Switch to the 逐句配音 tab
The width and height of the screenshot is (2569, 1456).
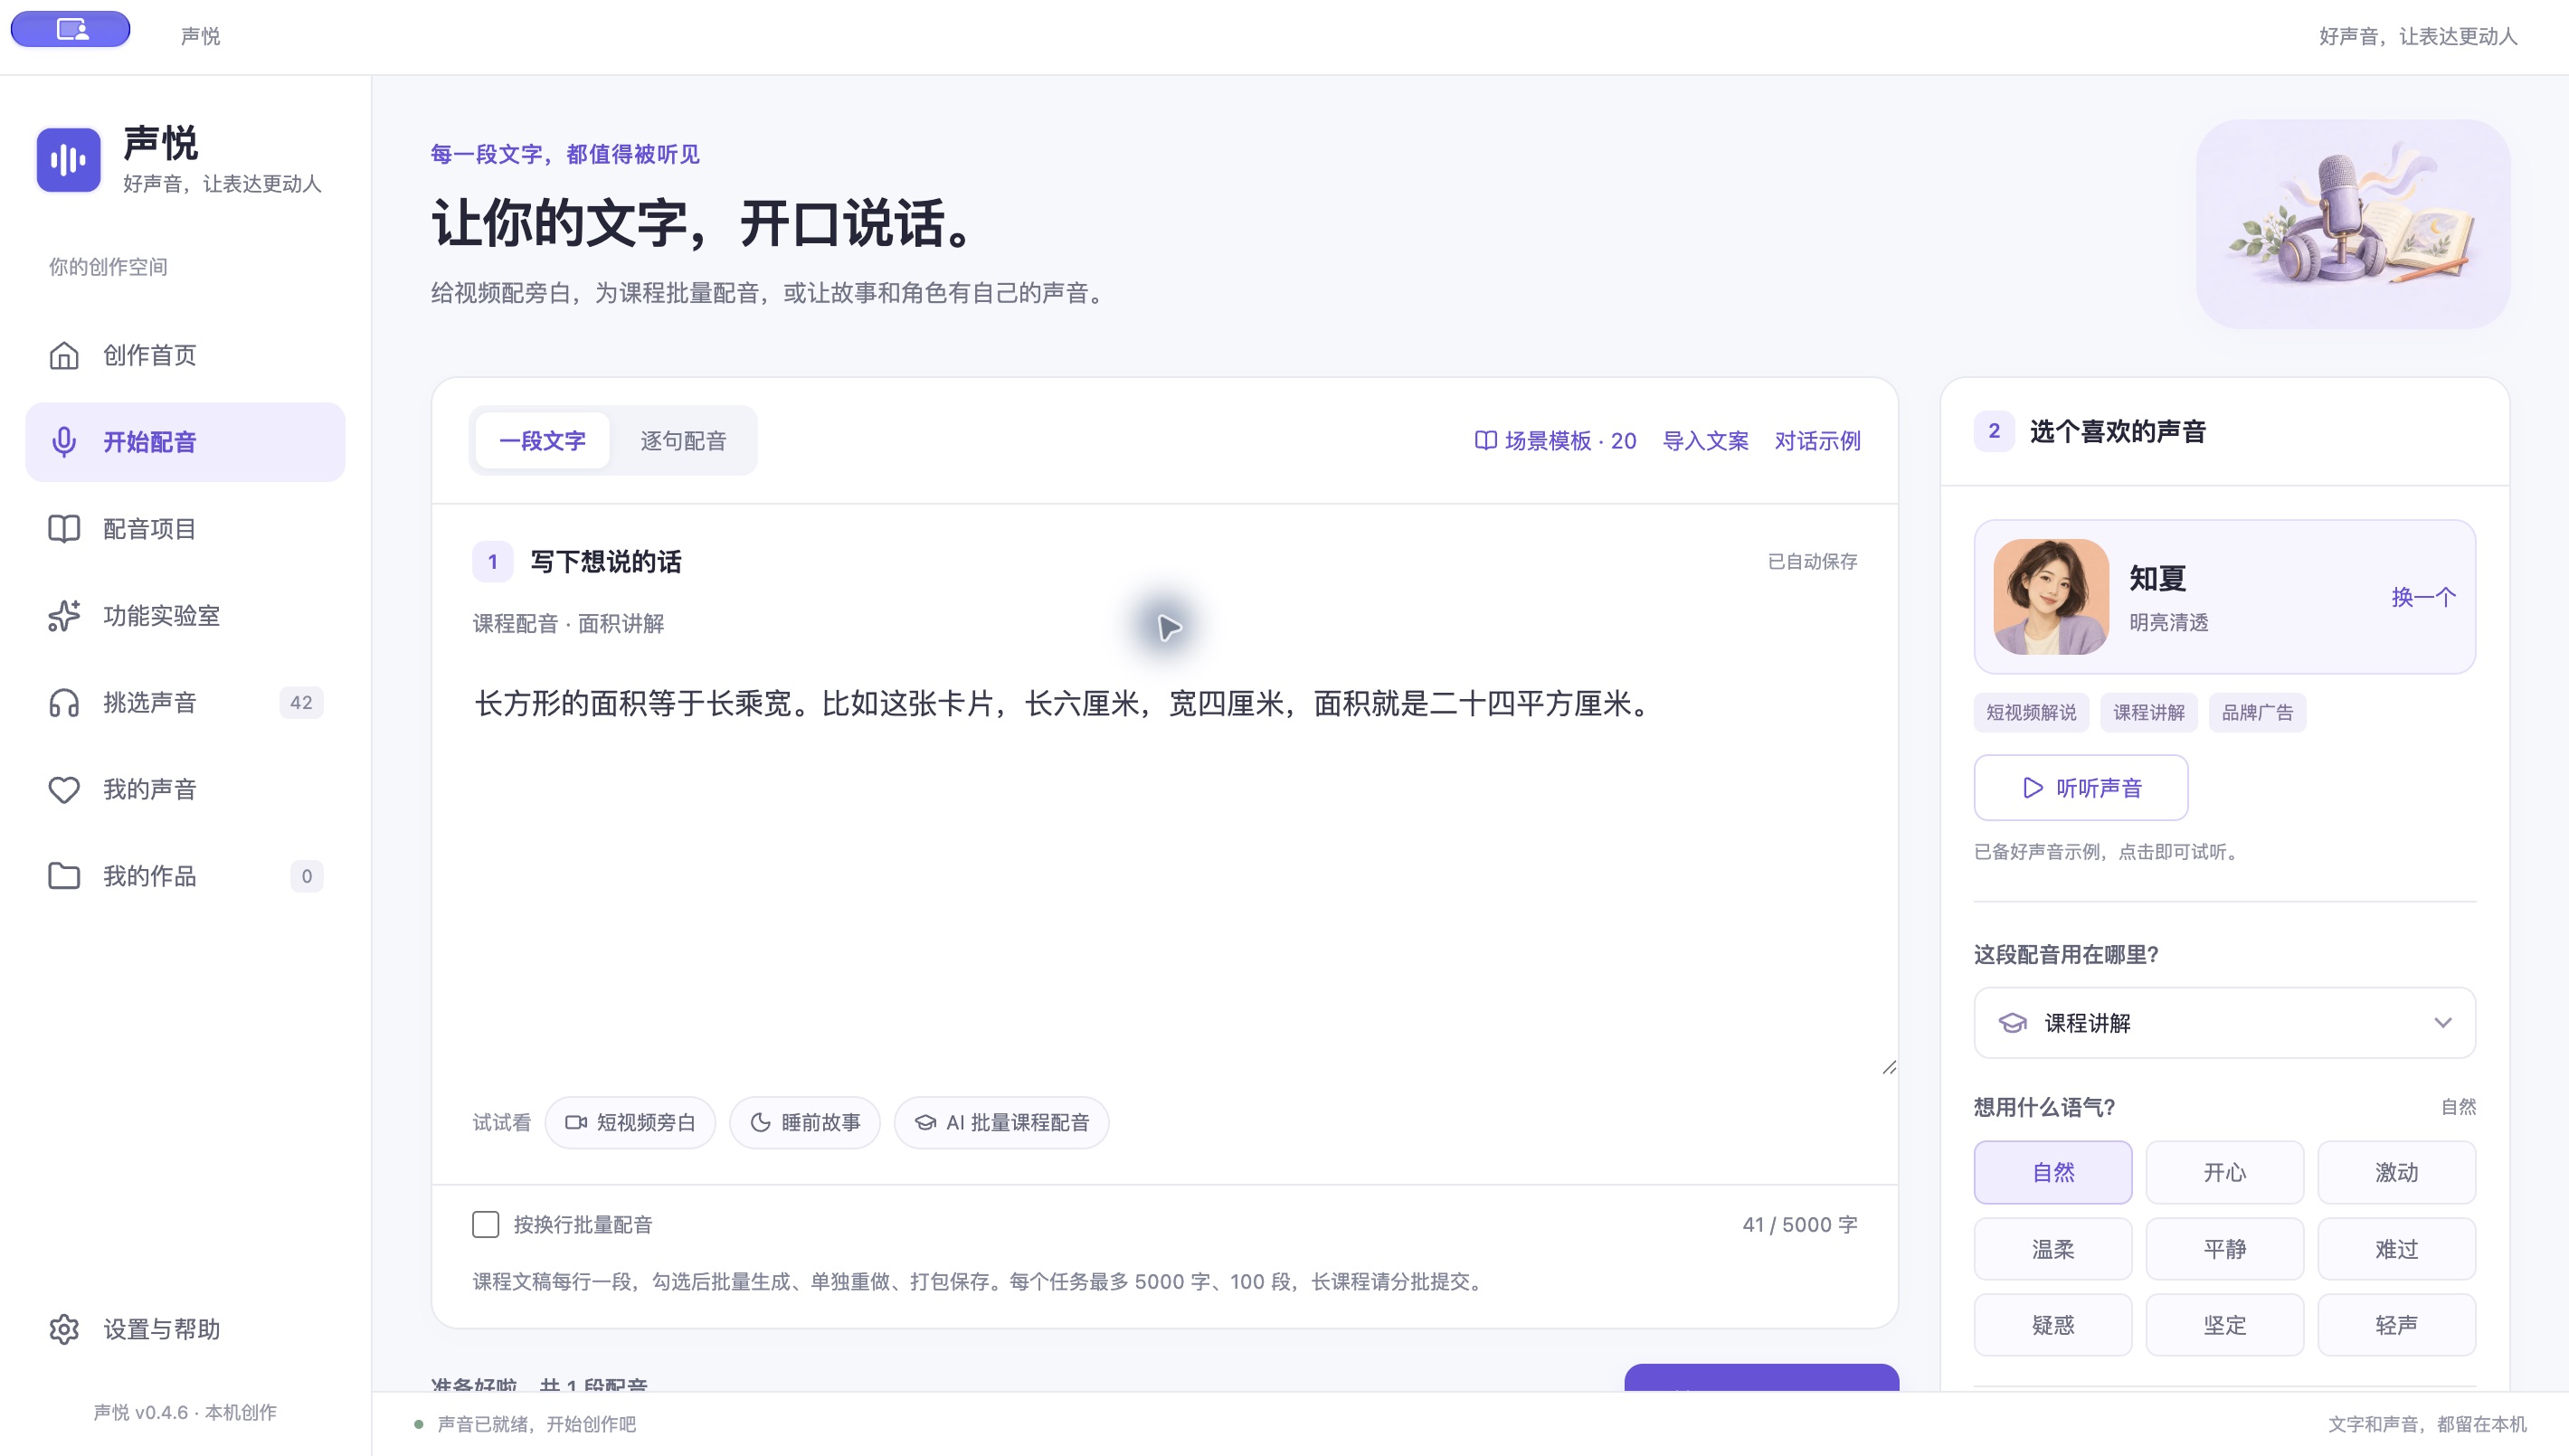[684, 441]
